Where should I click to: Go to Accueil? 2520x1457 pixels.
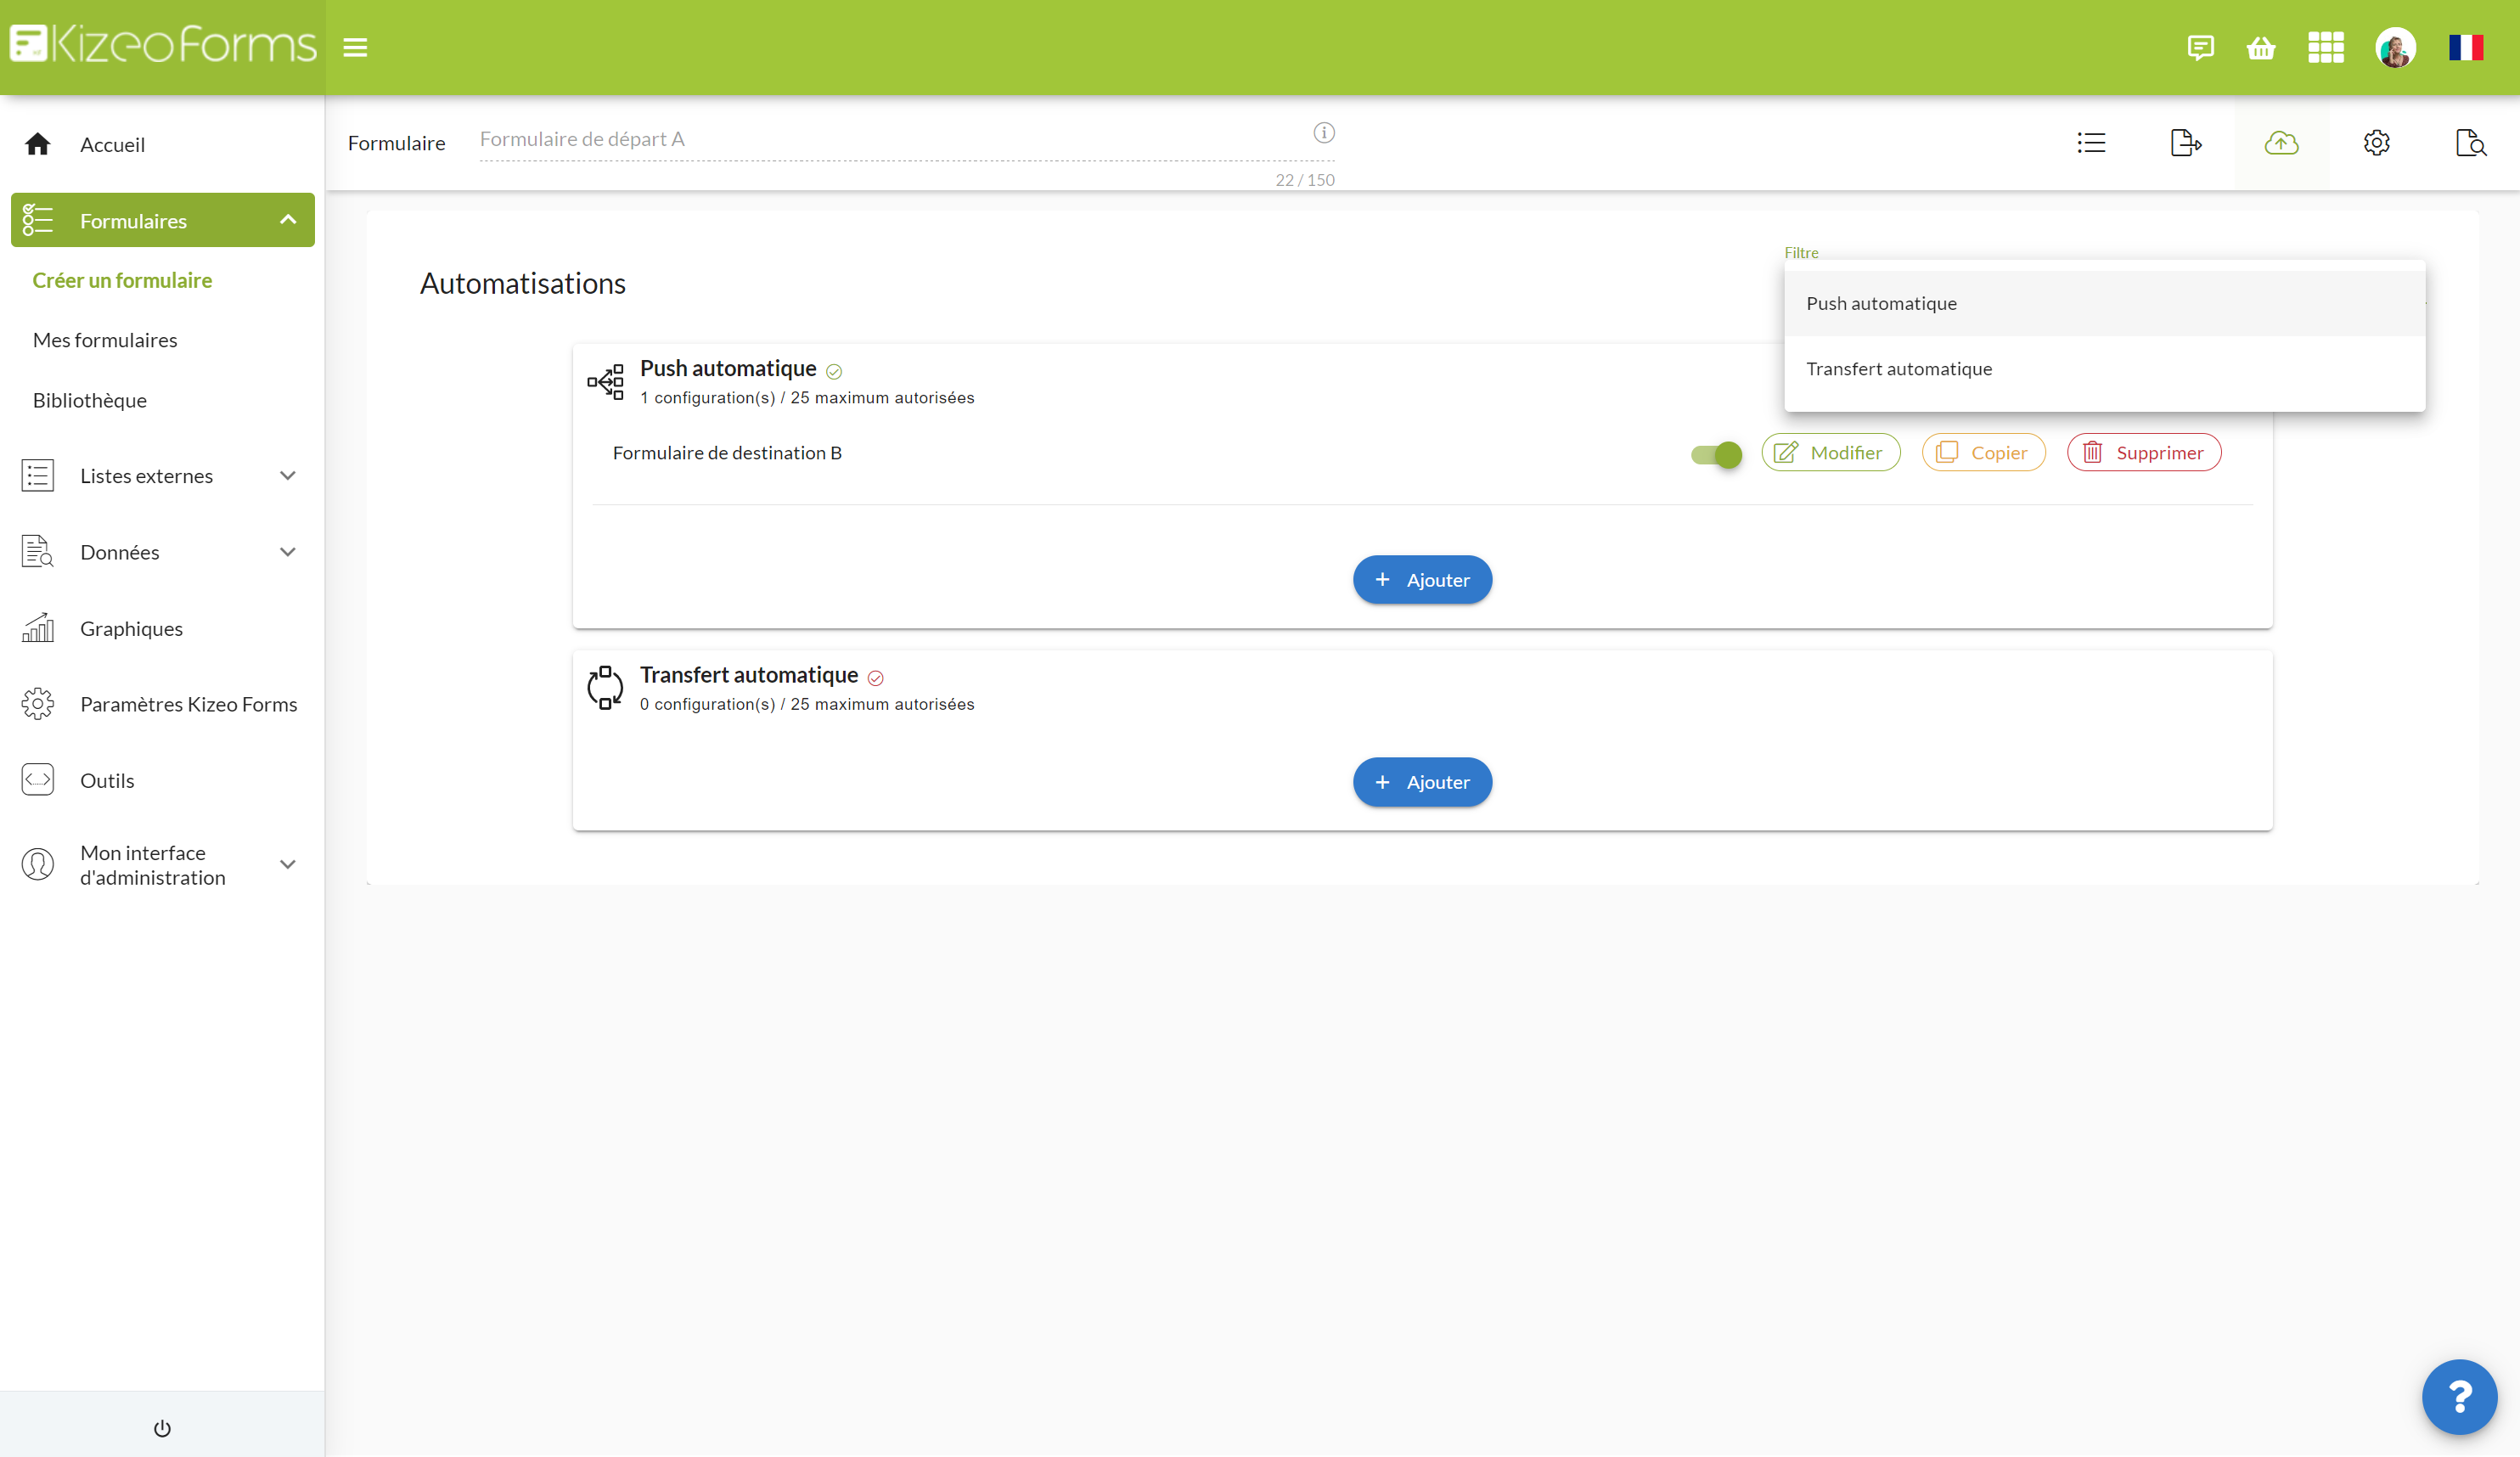(112, 144)
